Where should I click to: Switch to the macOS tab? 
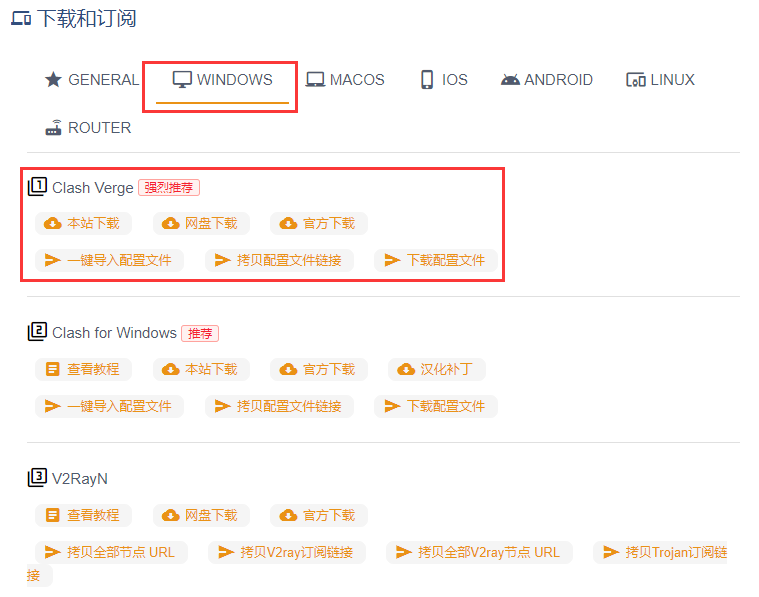tap(345, 79)
